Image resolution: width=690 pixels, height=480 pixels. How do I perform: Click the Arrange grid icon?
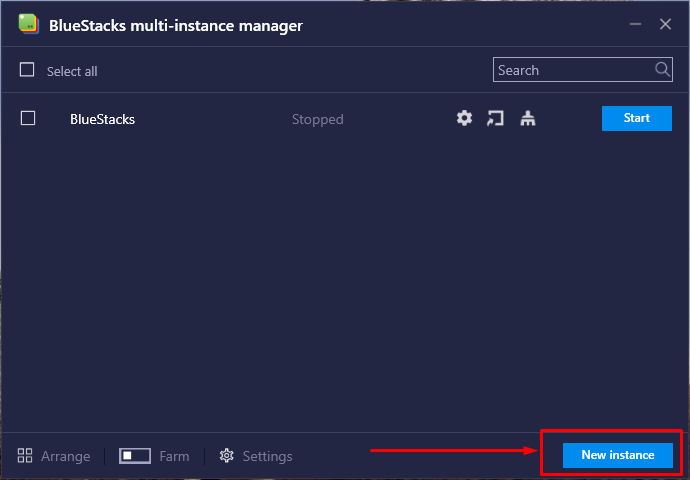tap(25, 455)
